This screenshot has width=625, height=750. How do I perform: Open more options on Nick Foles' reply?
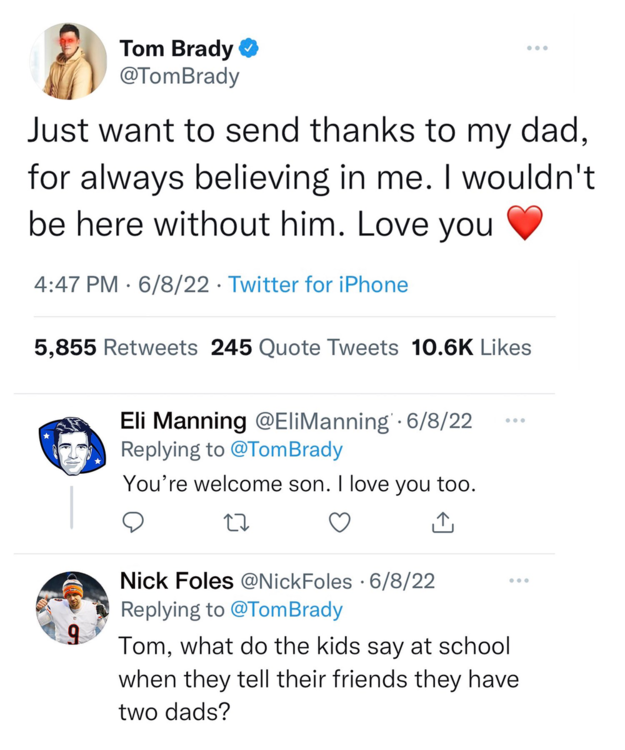(x=518, y=581)
